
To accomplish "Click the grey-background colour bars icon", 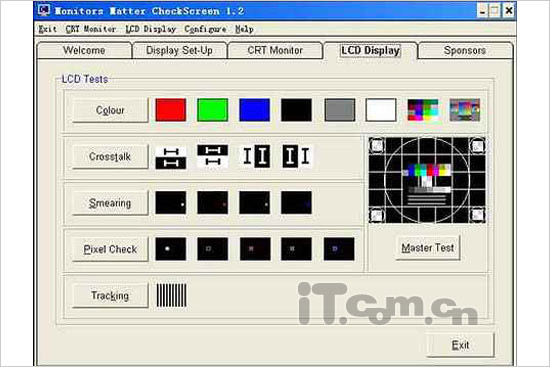I will click(465, 110).
